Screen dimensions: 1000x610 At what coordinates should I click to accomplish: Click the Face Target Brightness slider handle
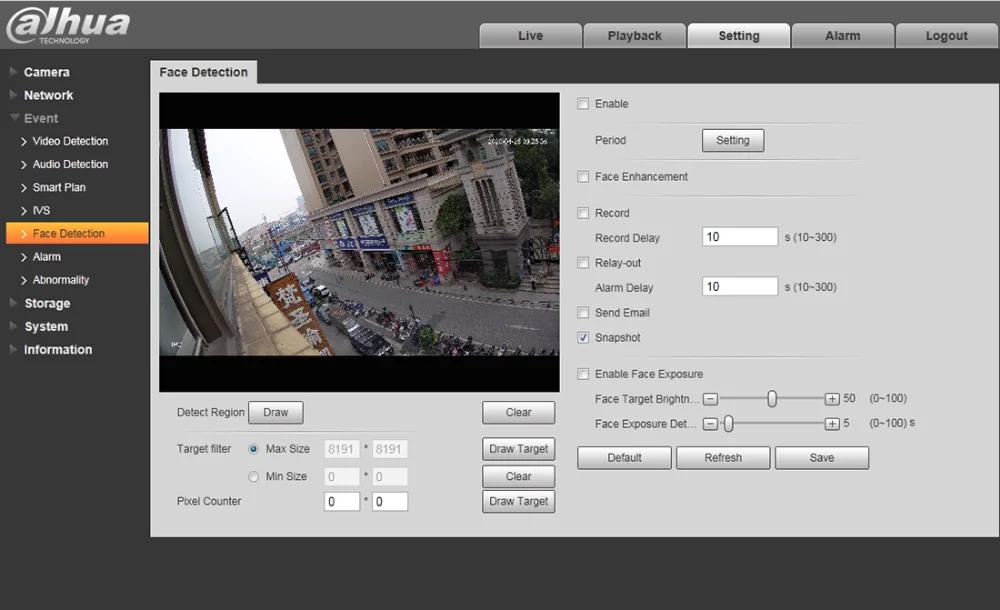pos(772,399)
